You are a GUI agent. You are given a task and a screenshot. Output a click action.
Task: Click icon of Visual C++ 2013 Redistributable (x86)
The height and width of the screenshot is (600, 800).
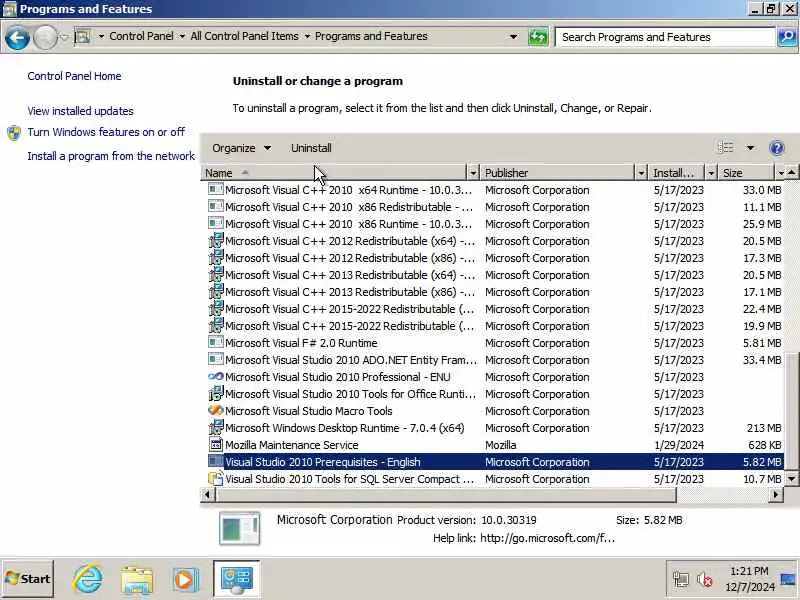[x=216, y=292]
